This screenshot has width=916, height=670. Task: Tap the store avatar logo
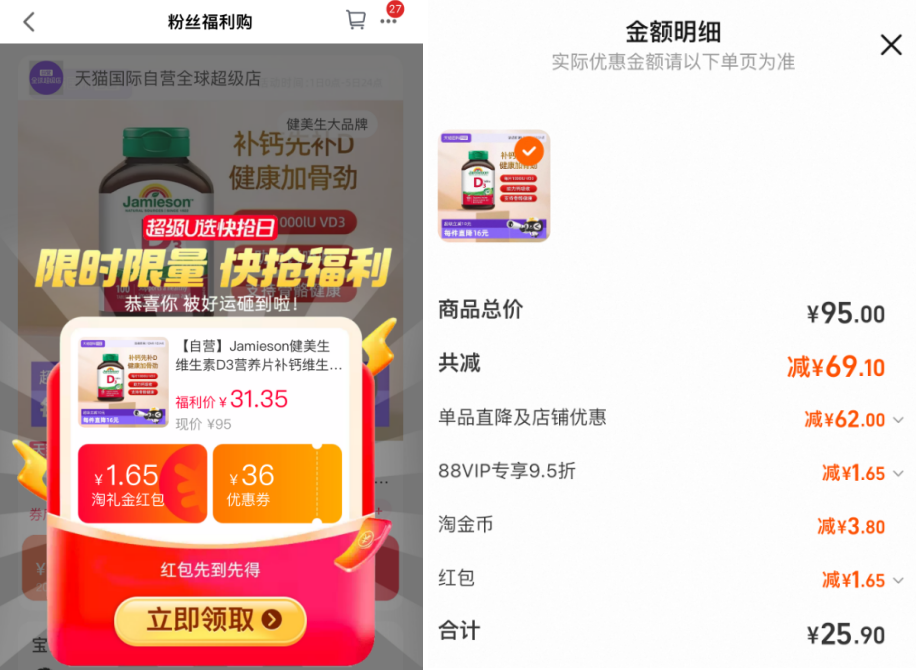46,78
